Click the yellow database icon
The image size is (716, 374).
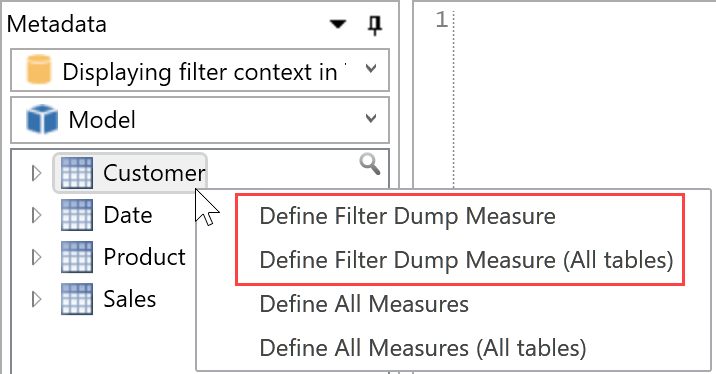(x=38, y=69)
